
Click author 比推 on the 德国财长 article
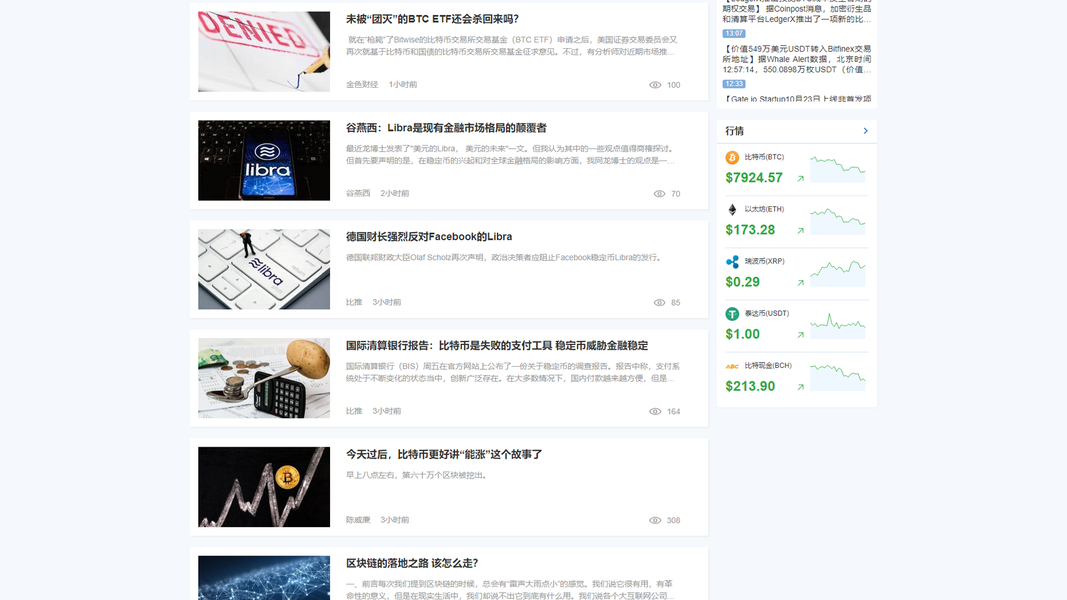point(354,303)
